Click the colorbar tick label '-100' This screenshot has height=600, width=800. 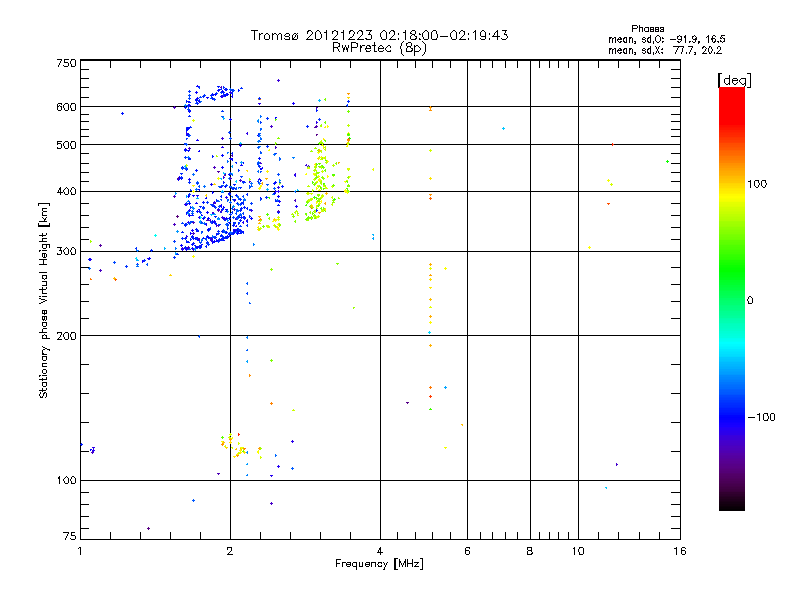click(x=762, y=417)
